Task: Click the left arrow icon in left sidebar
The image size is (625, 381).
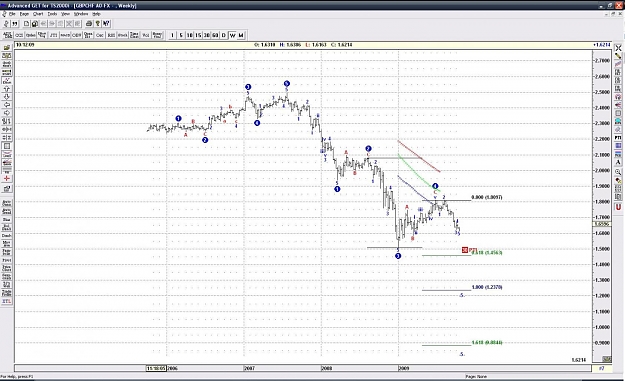Action: coord(7,105)
